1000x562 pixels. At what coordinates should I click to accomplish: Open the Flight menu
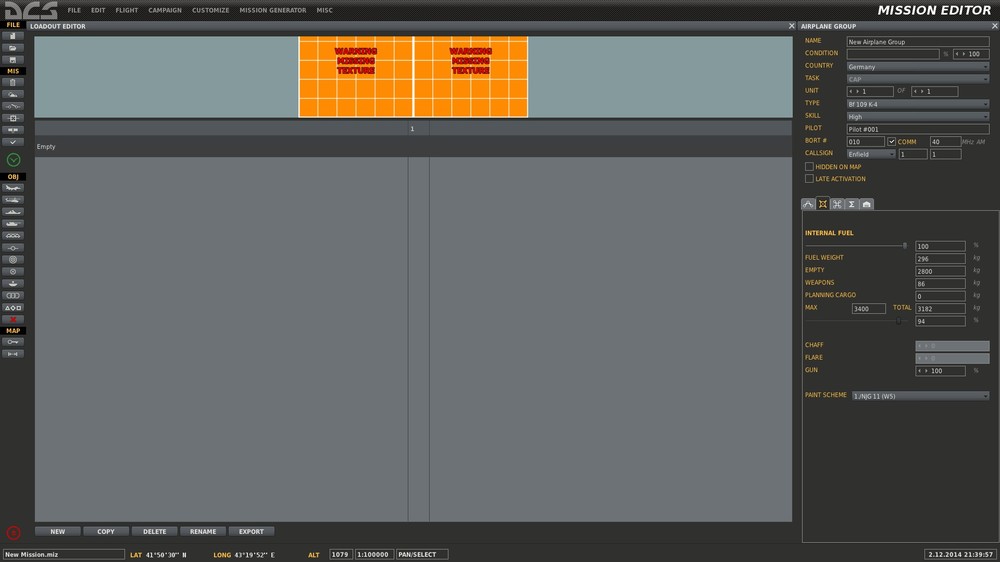point(126,10)
